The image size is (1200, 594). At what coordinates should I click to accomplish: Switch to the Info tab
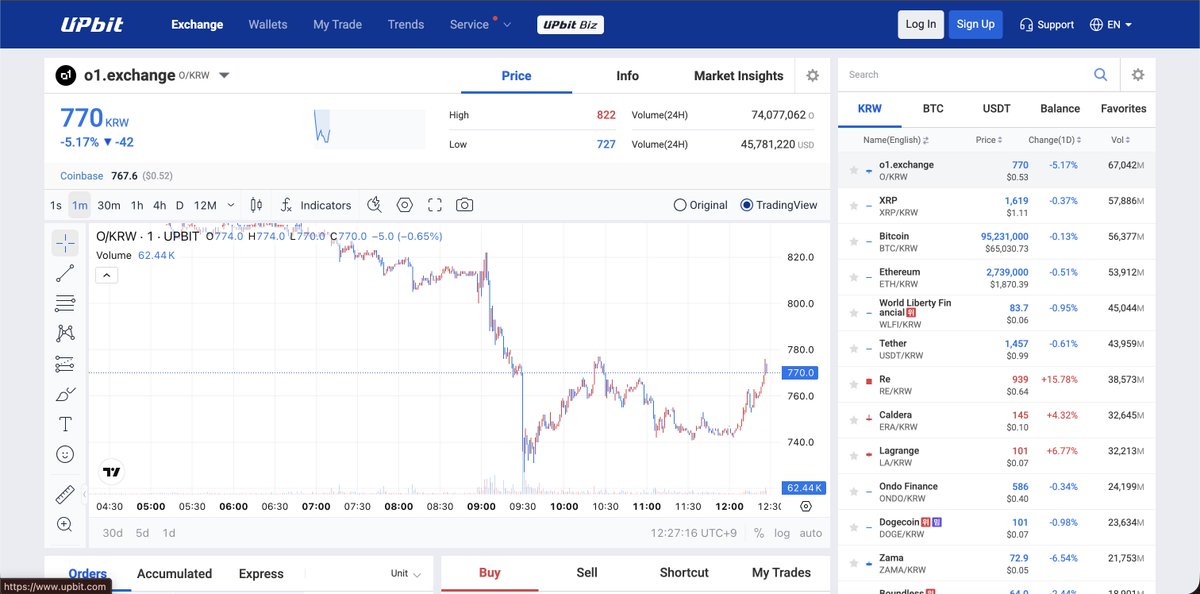point(628,76)
